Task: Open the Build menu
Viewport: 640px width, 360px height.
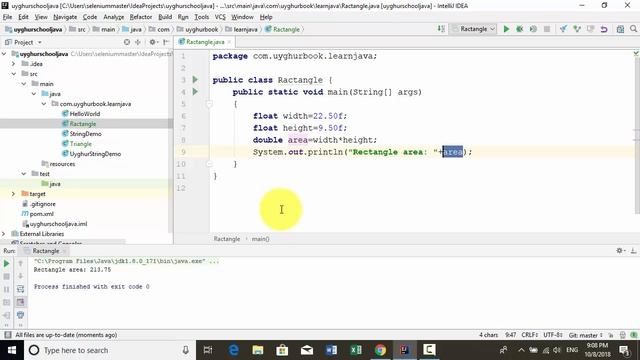Action: [x=165, y=17]
